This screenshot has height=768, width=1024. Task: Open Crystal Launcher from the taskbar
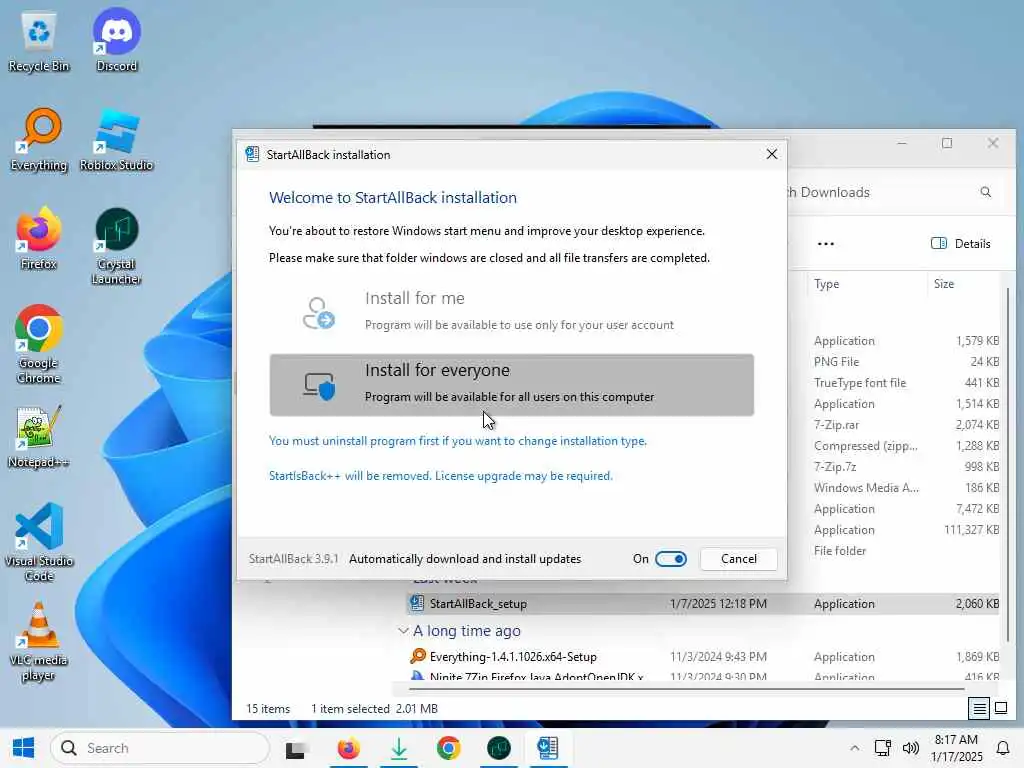pos(498,748)
